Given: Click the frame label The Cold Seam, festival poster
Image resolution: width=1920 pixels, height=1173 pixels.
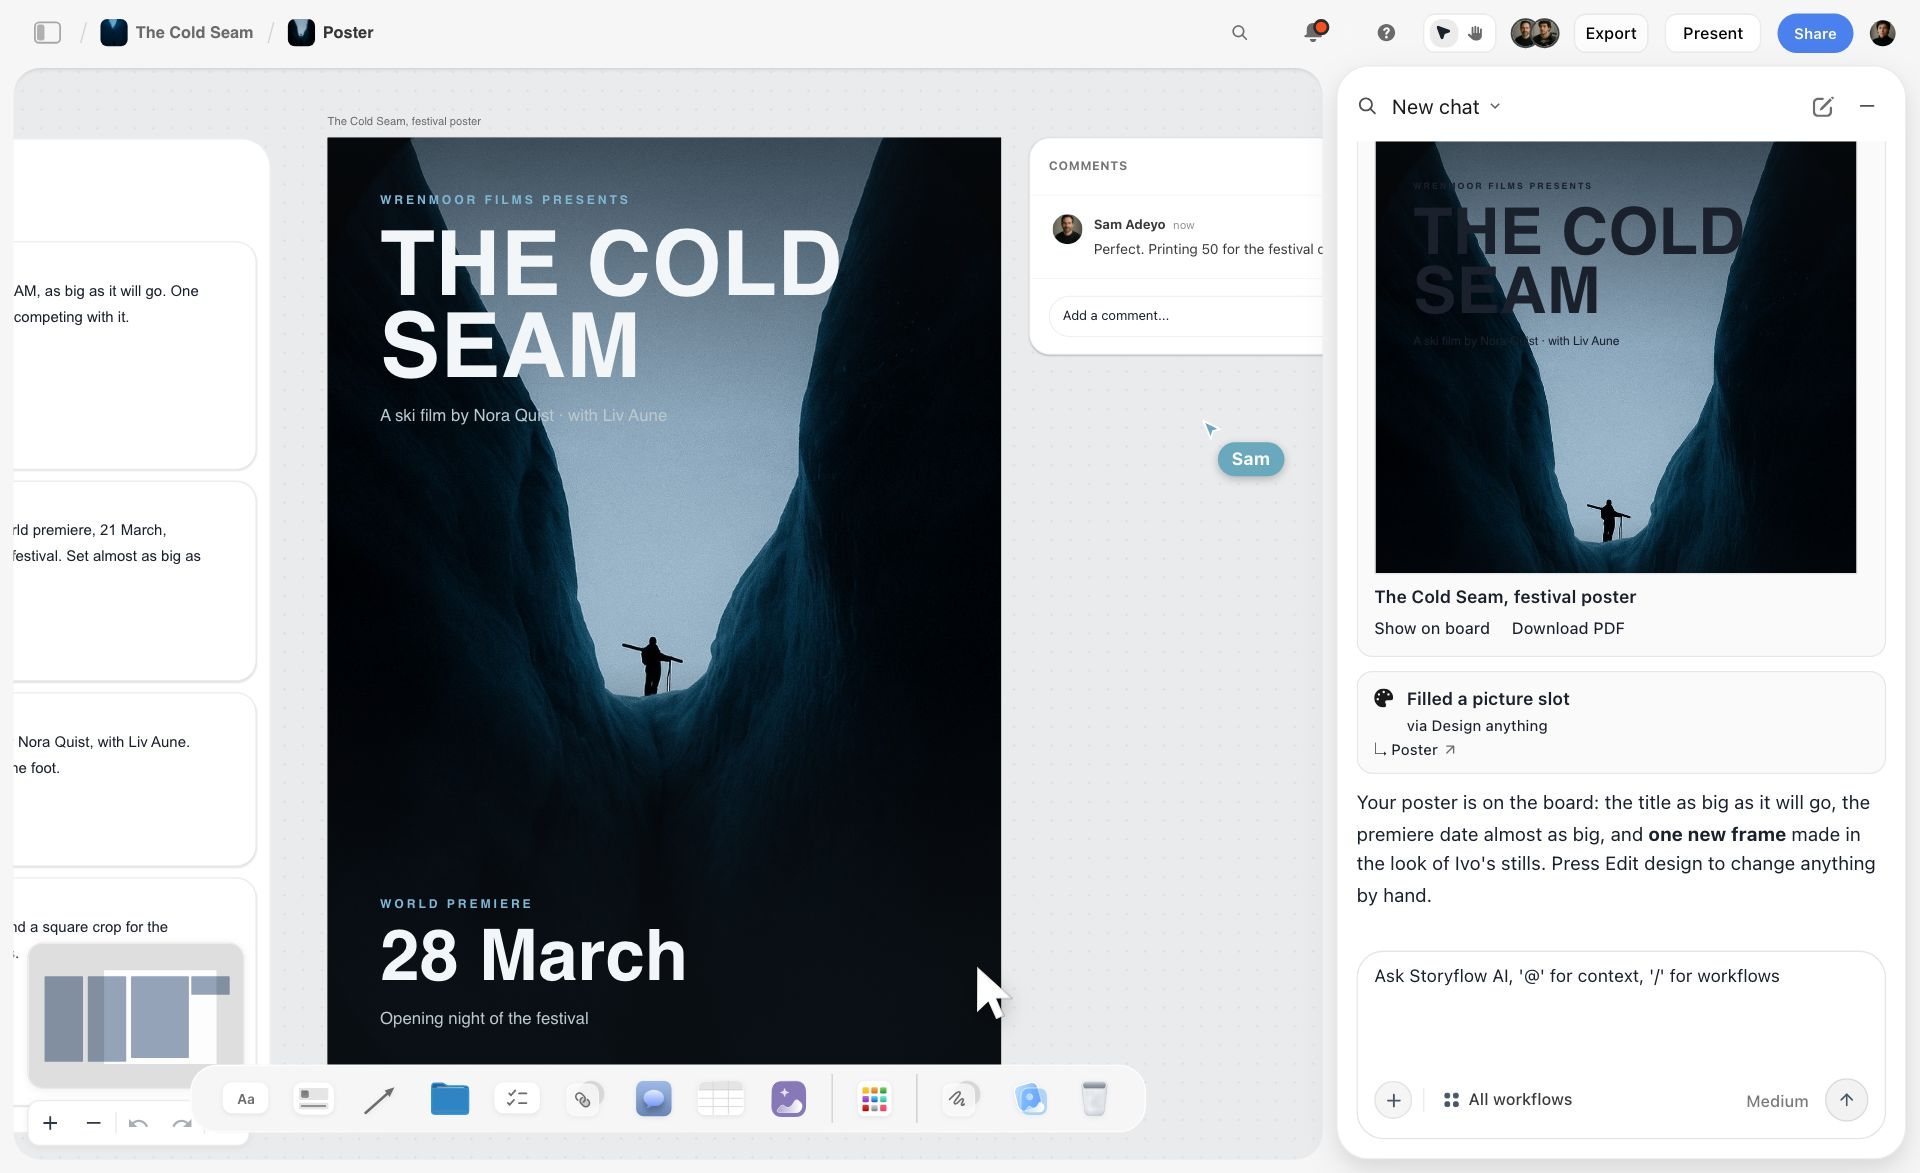Looking at the screenshot, I should (x=404, y=121).
